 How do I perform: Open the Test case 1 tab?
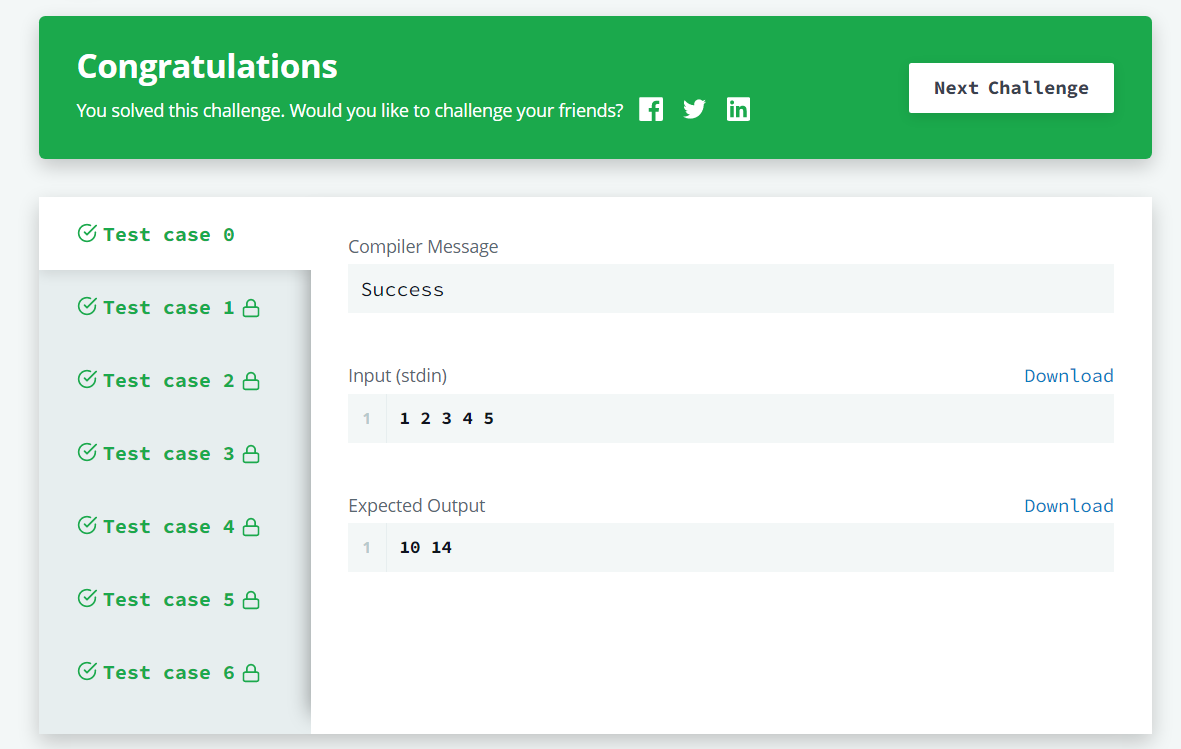pos(175,307)
